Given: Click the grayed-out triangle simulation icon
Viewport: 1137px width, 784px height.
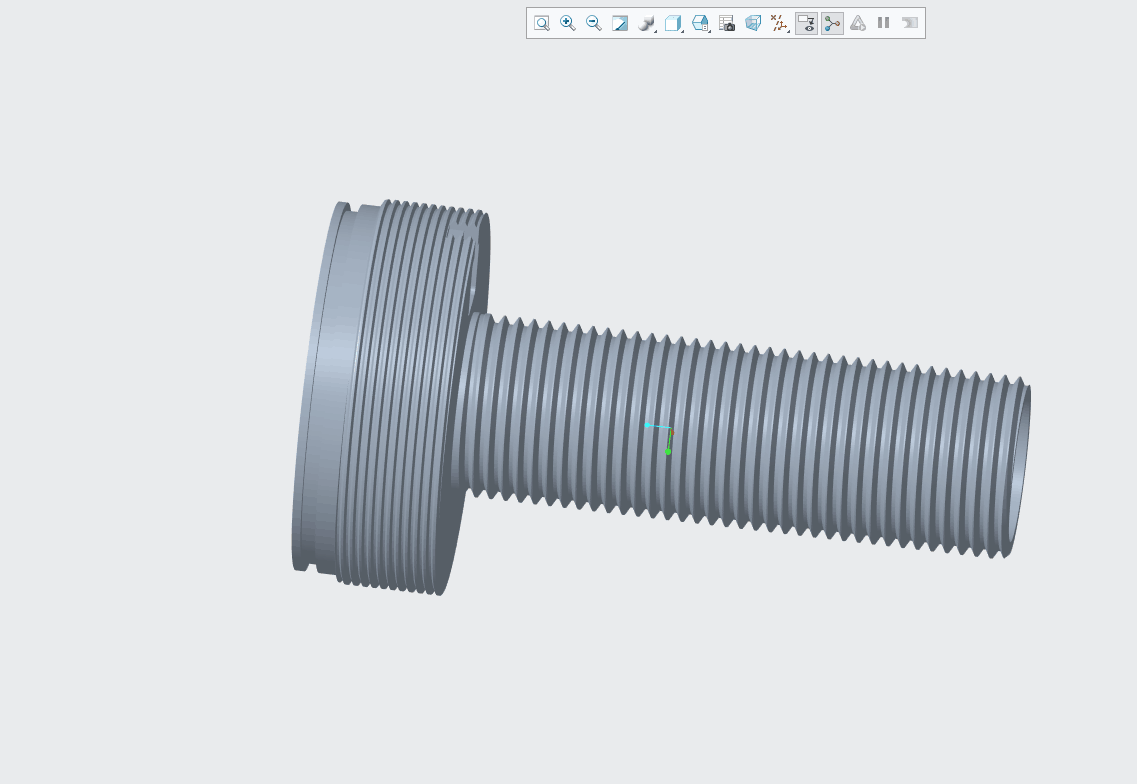Looking at the screenshot, I should coord(858,23).
